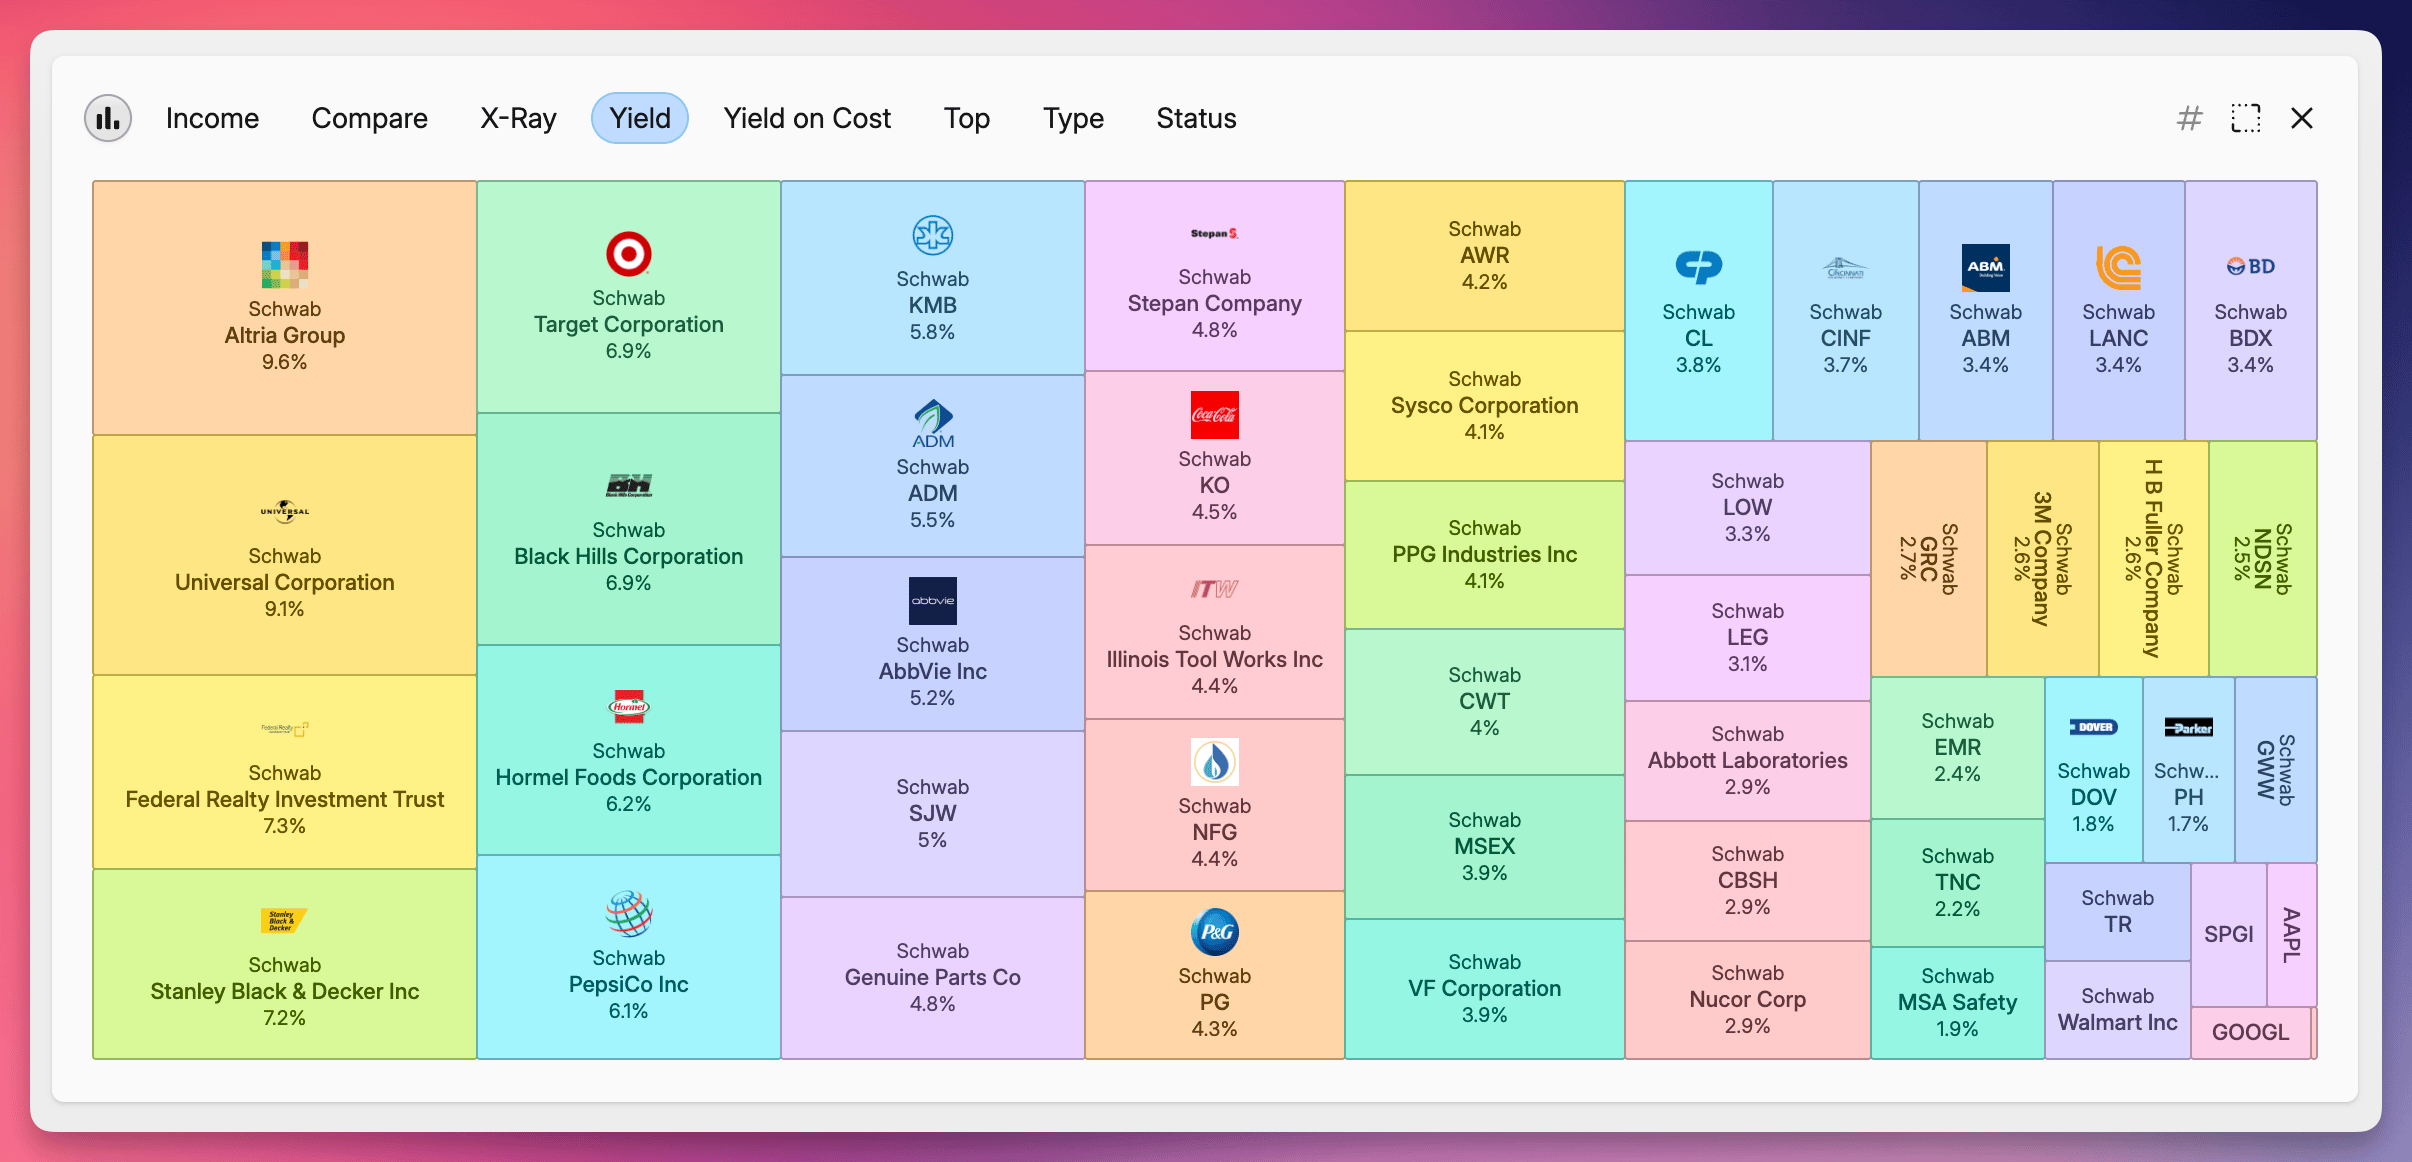
Task: Select the LEG 3.1% tile
Action: 1748,638
